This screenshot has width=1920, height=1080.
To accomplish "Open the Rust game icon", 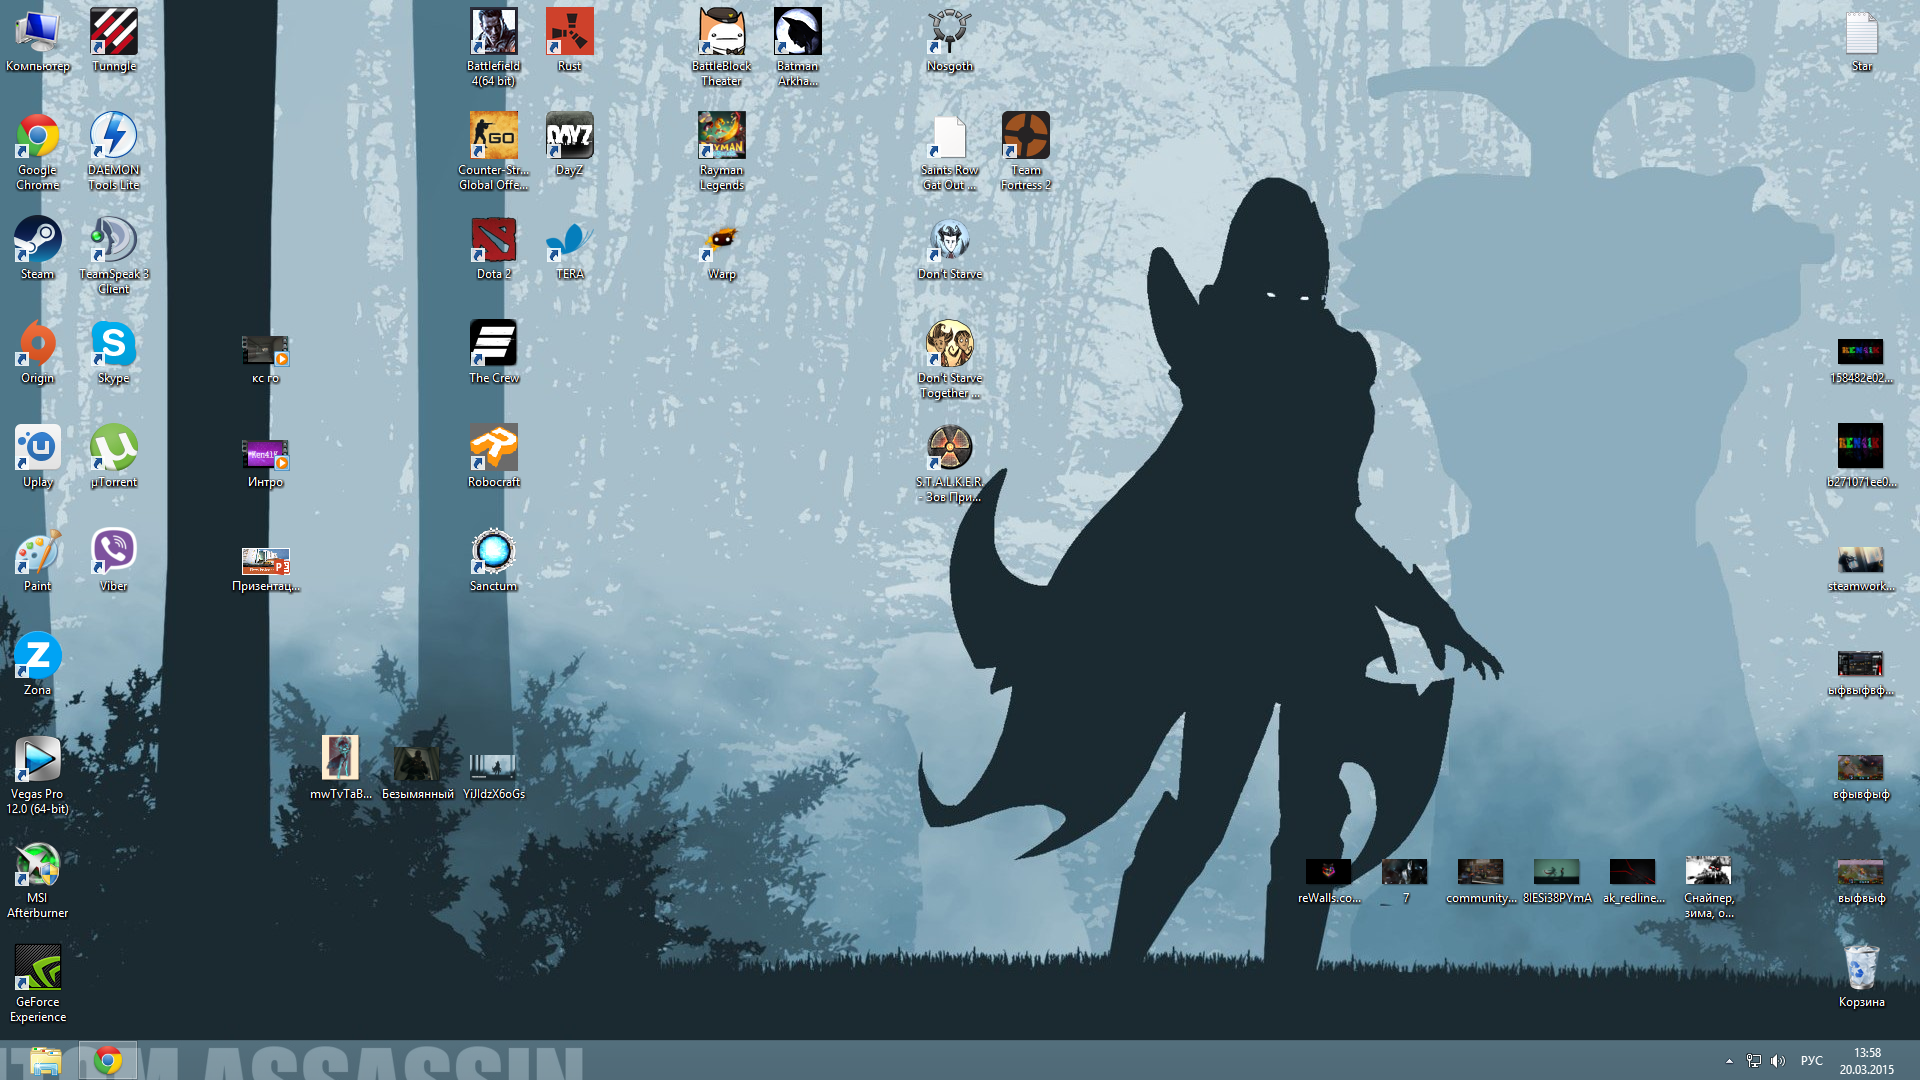I will pyautogui.click(x=570, y=40).
